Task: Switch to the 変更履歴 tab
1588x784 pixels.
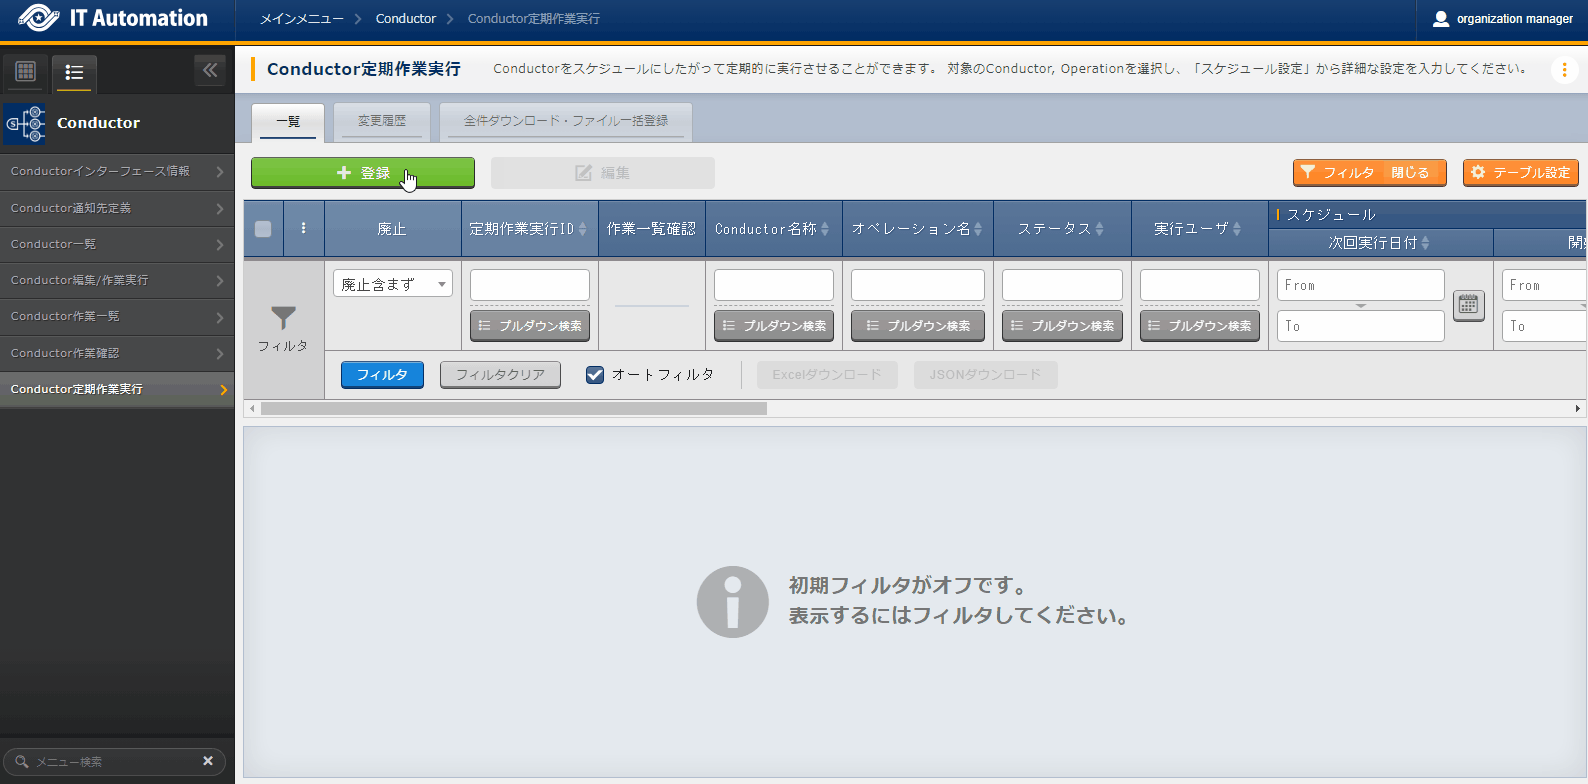Action: point(382,121)
